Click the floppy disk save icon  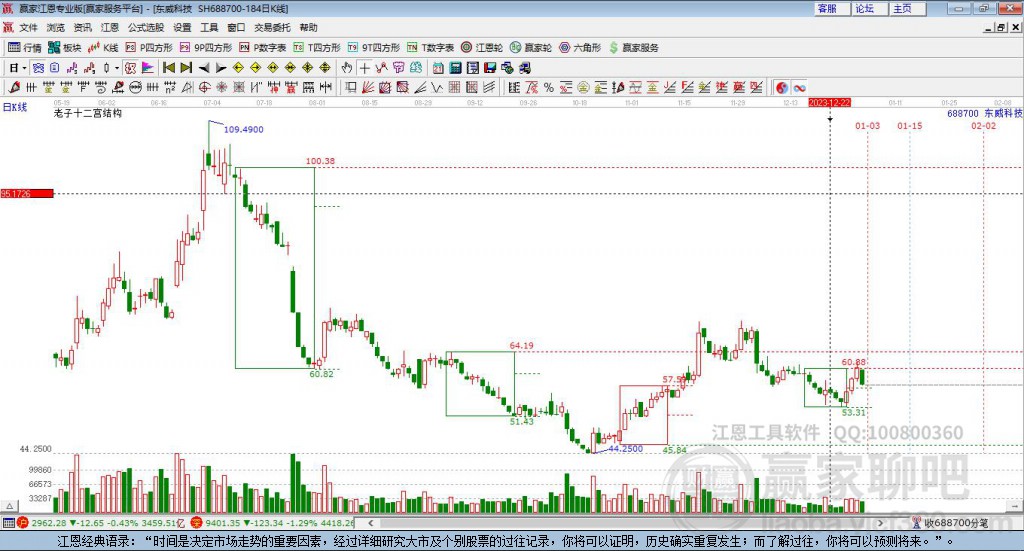[490, 68]
